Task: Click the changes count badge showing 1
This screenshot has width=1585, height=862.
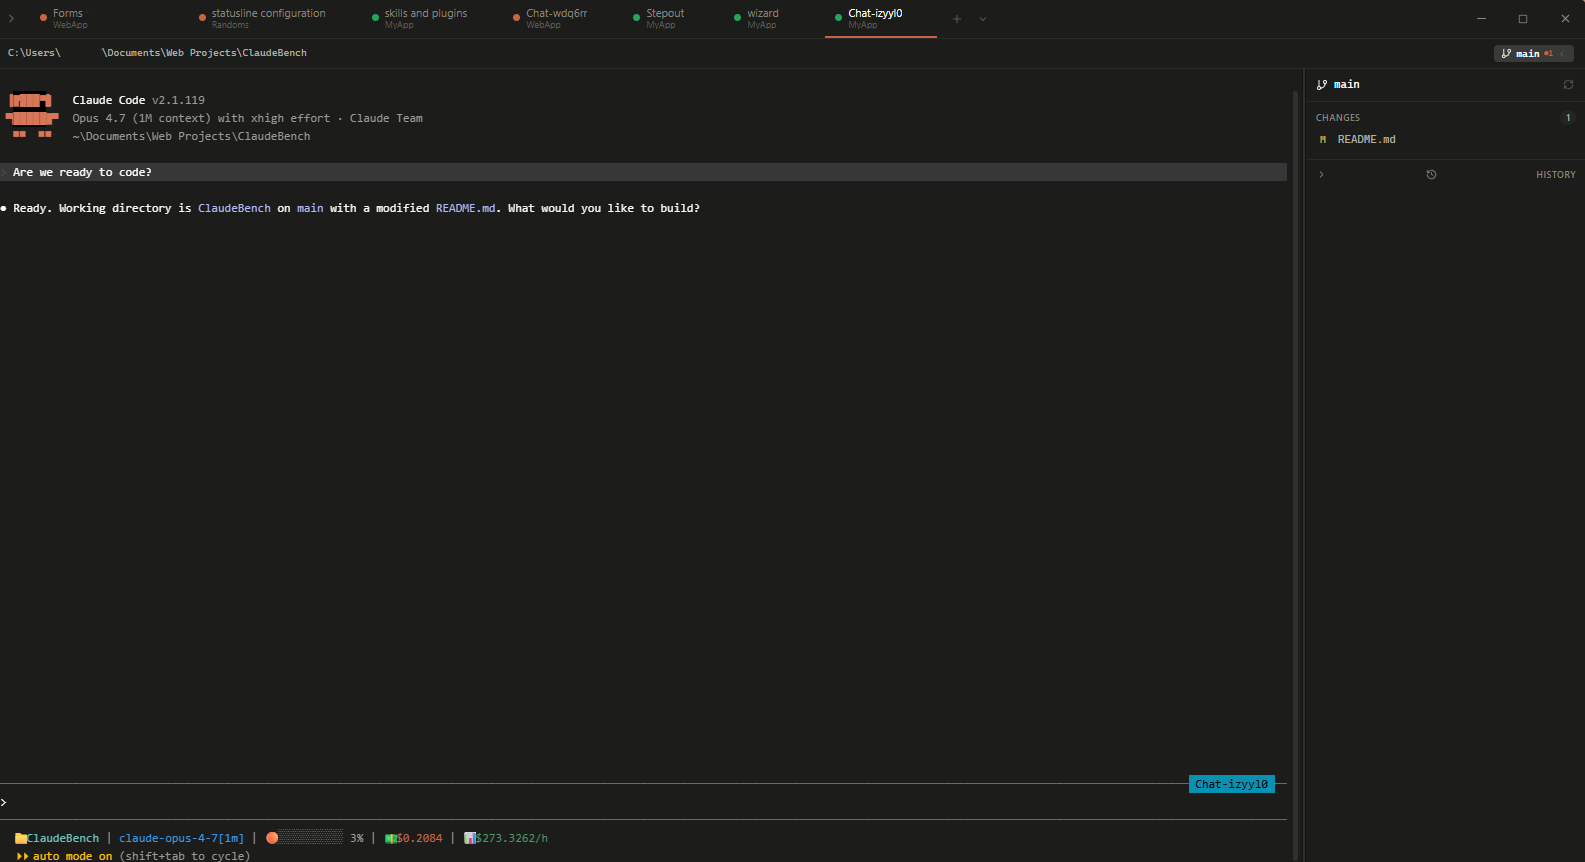Action: pyautogui.click(x=1568, y=118)
